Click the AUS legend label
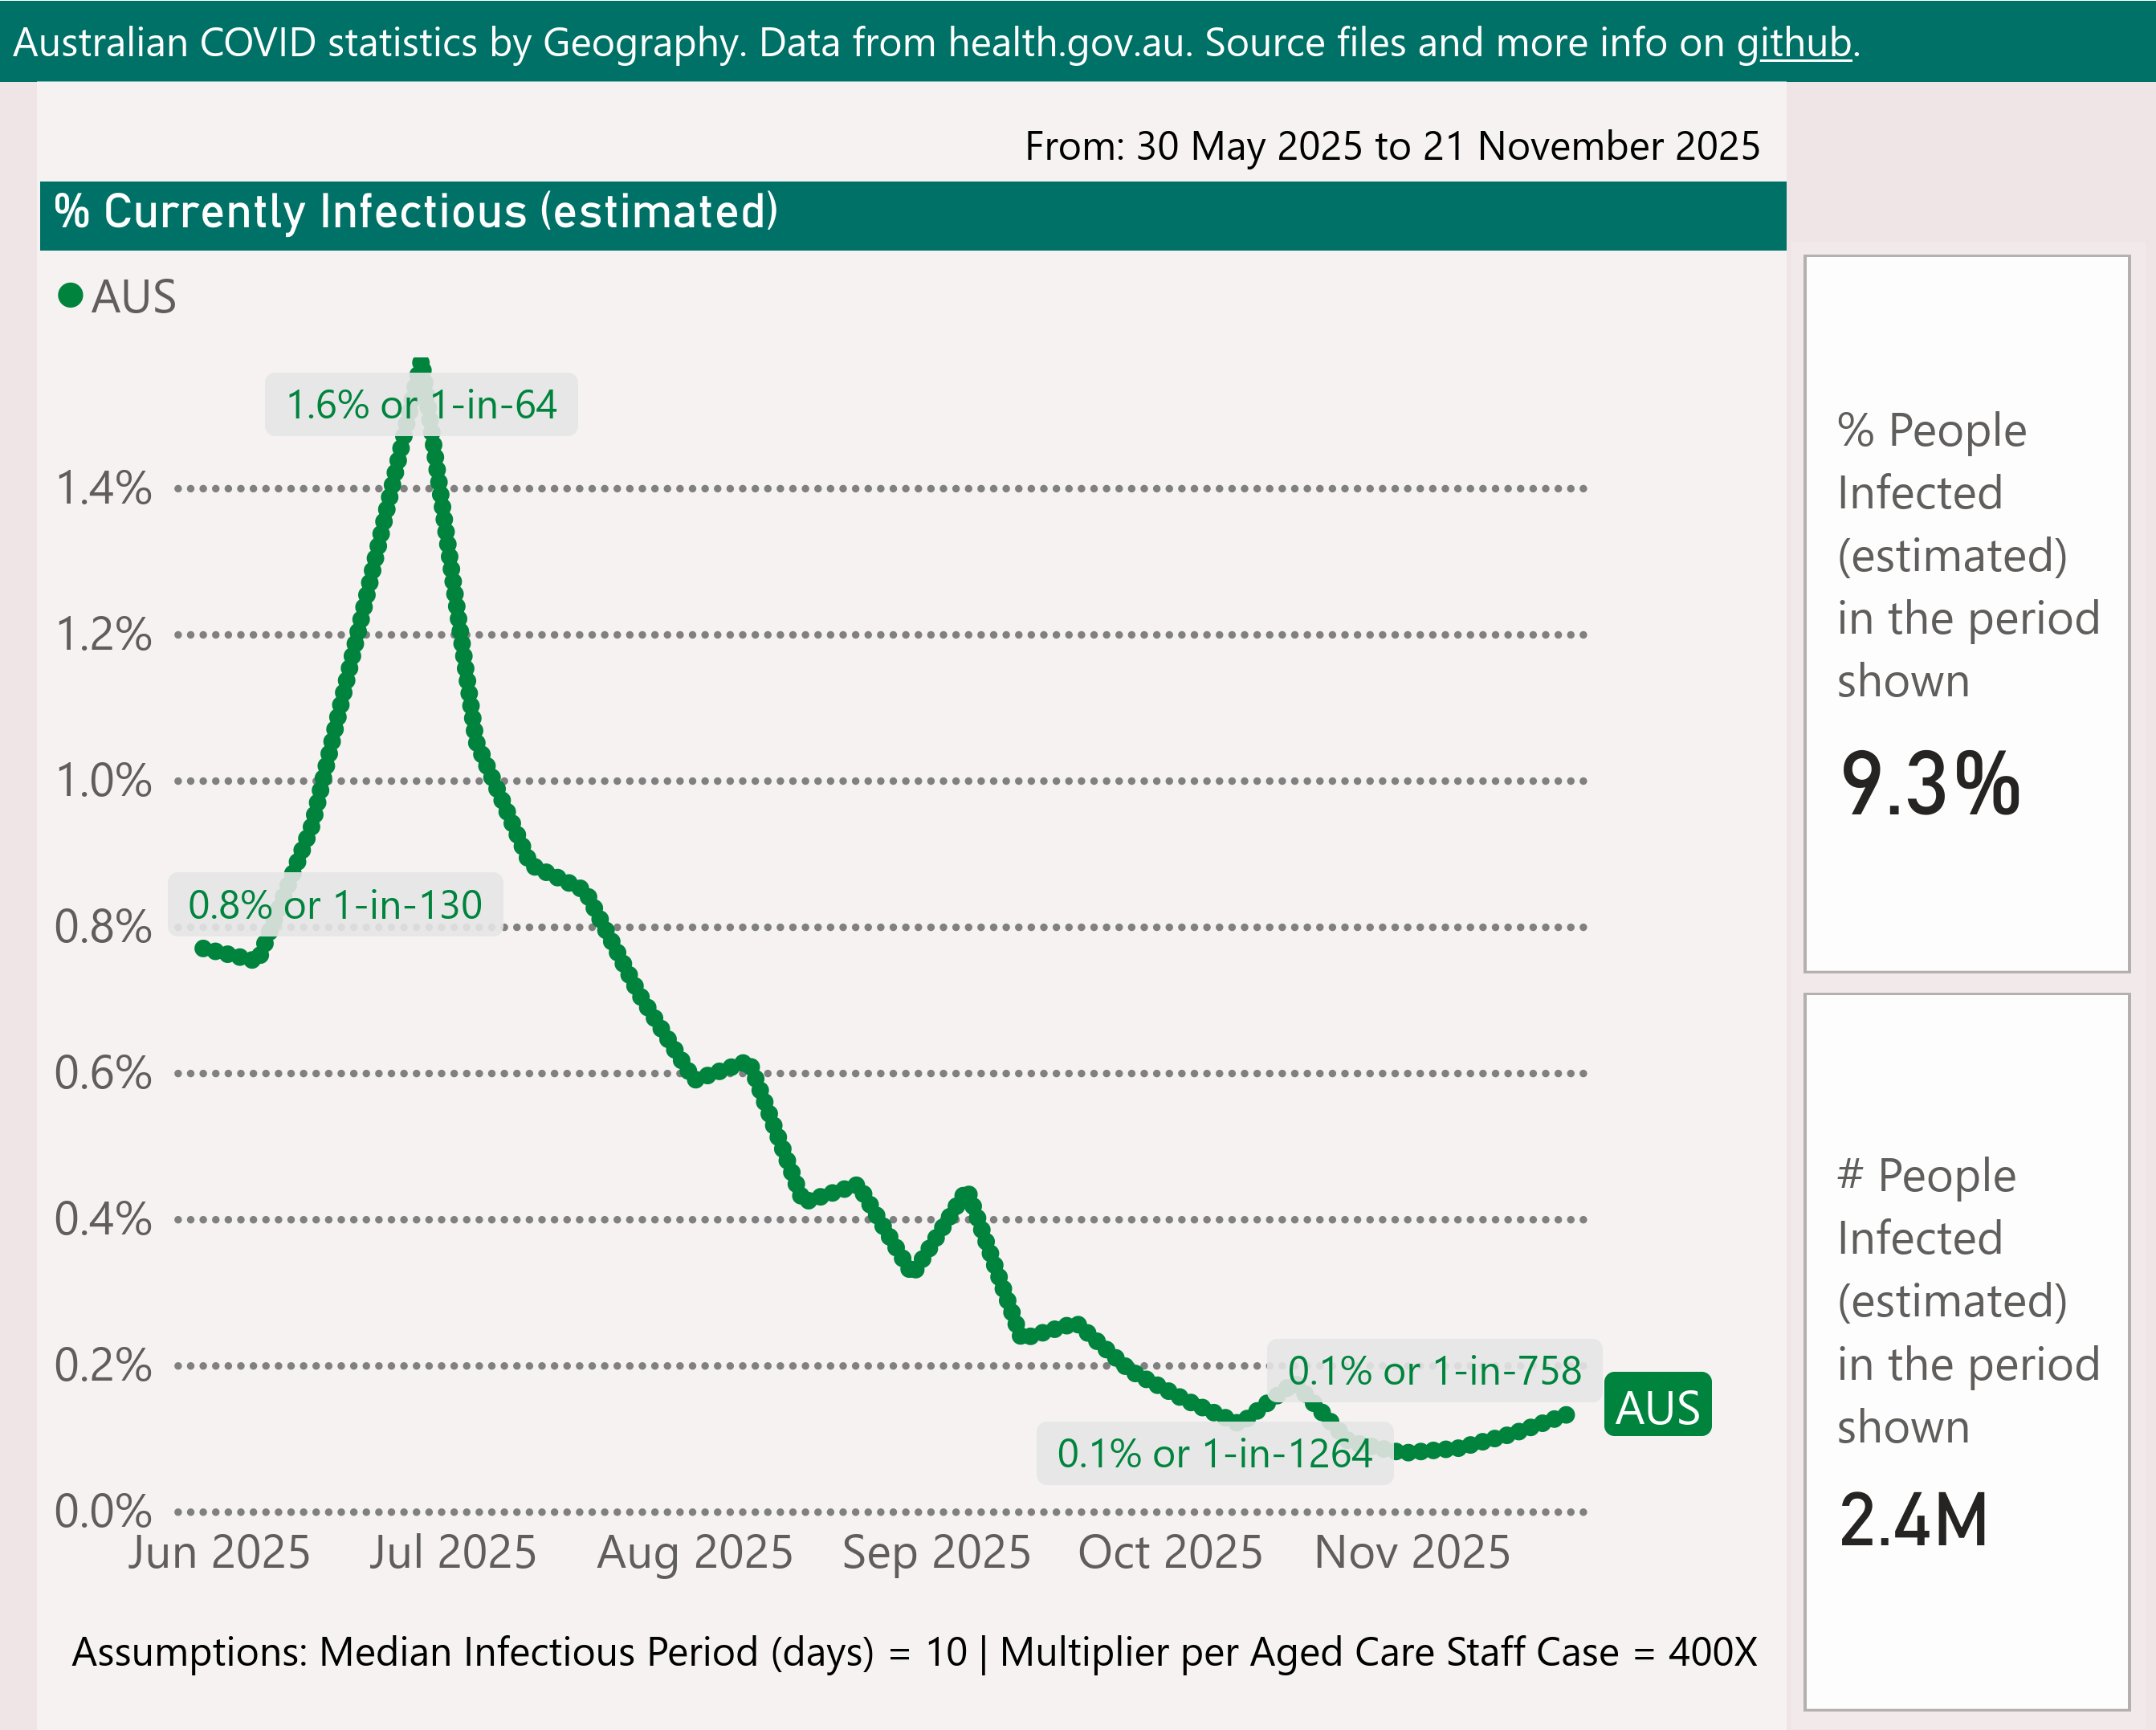The image size is (2156, 1730). (x=134, y=297)
